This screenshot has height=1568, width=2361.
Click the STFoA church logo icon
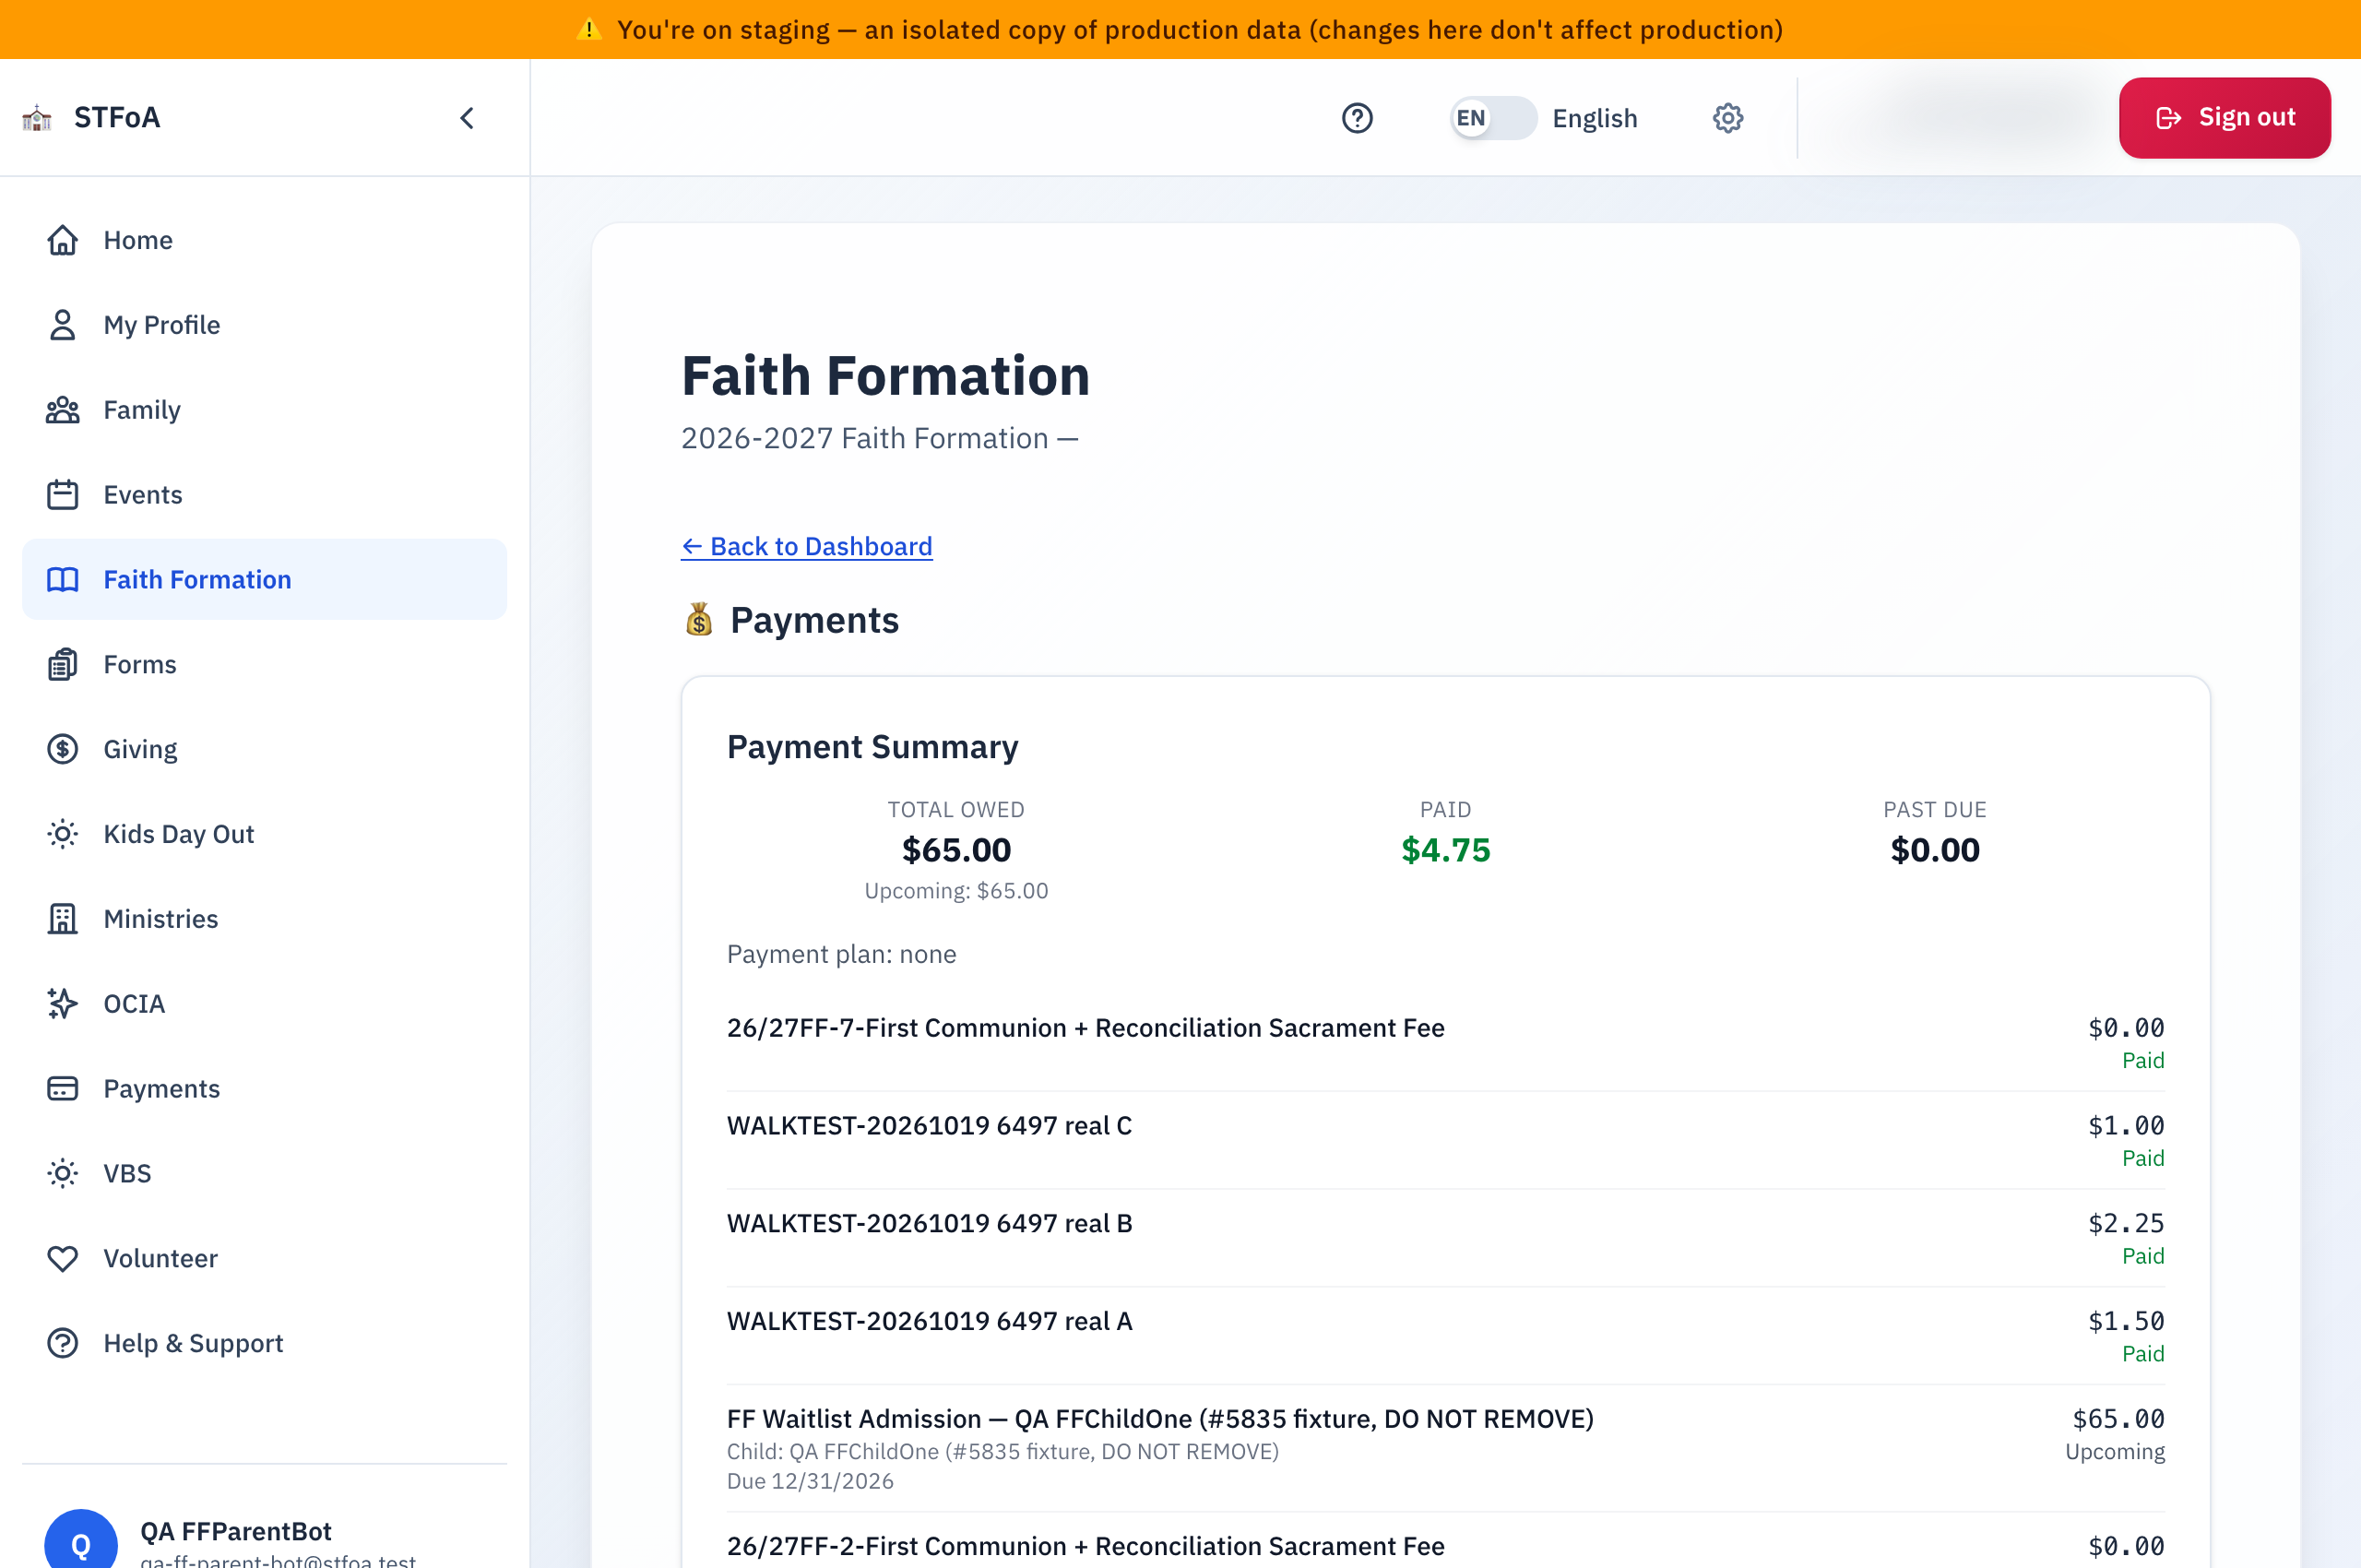tap(37, 118)
